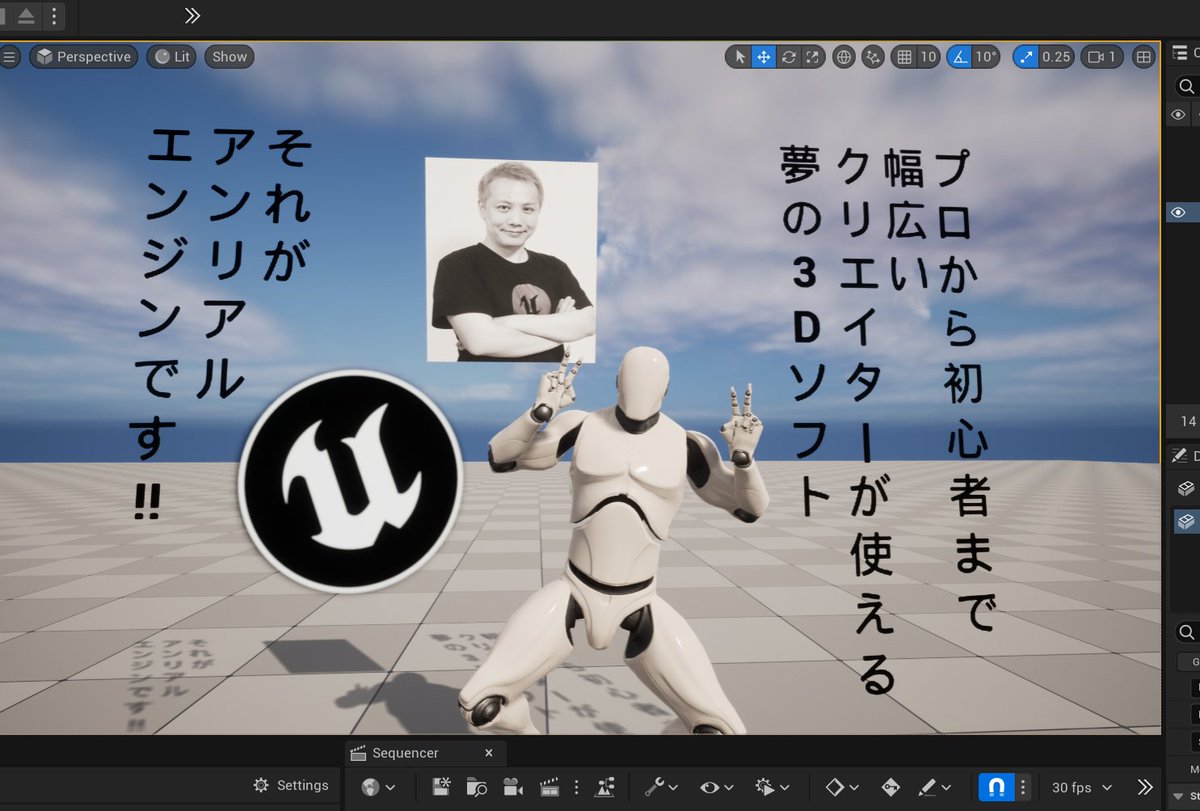Expand Sequencer toolbar overflow chevrons
This screenshot has height=811, width=1200.
pyautogui.click(x=1145, y=787)
